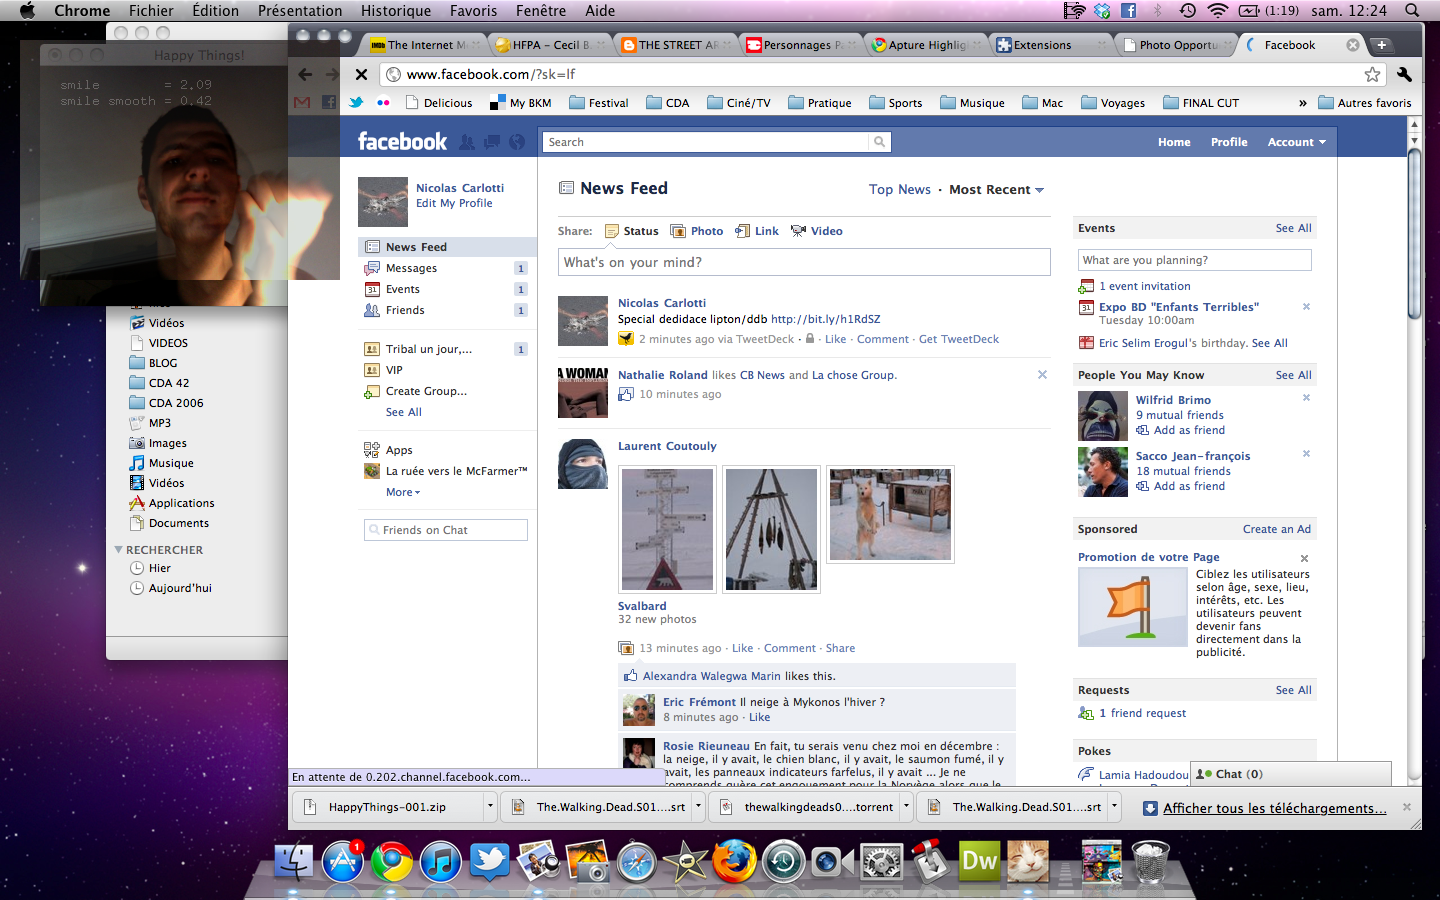Collapse the RECHERCHER section in Finder sidebar

click(x=119, y=550)
